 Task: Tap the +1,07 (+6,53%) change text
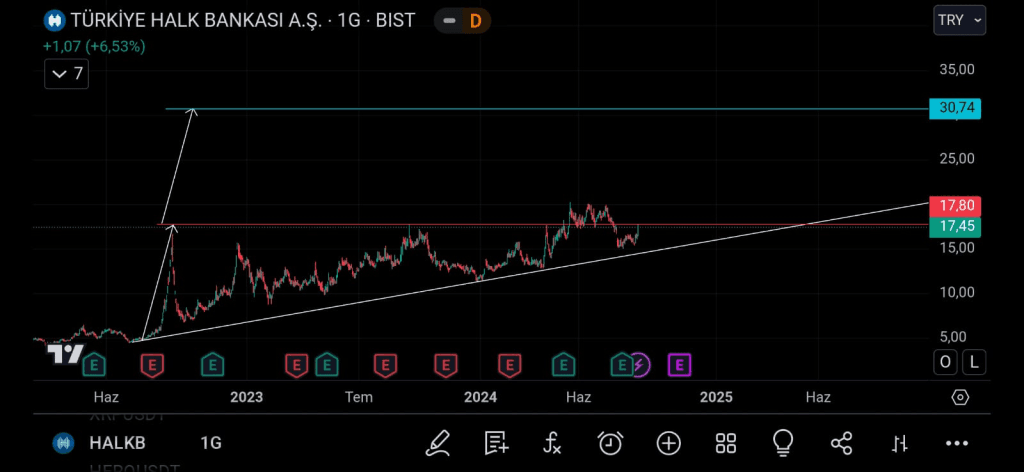[94, 46]
